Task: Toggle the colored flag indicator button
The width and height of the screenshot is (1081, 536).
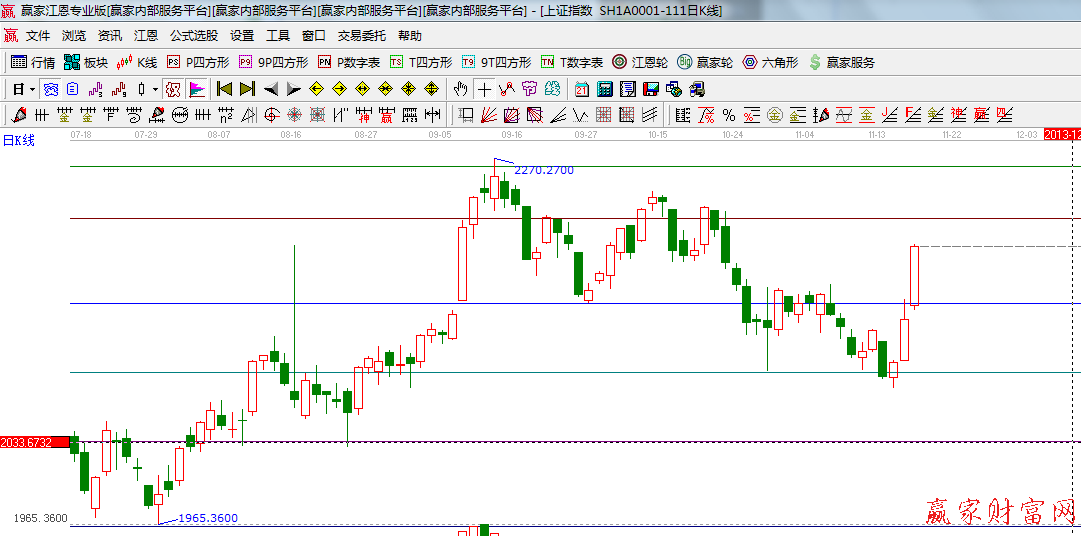Action: coord(197,89)
